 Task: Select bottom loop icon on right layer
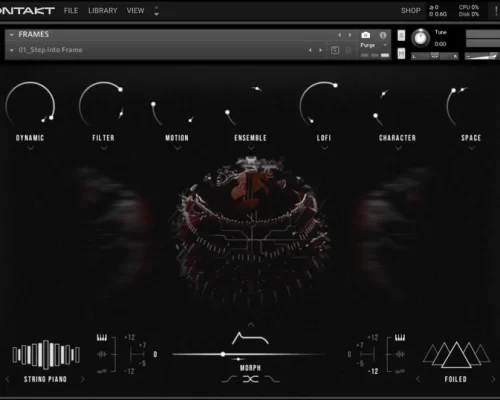pyautogui.click(x=400, y=371)
